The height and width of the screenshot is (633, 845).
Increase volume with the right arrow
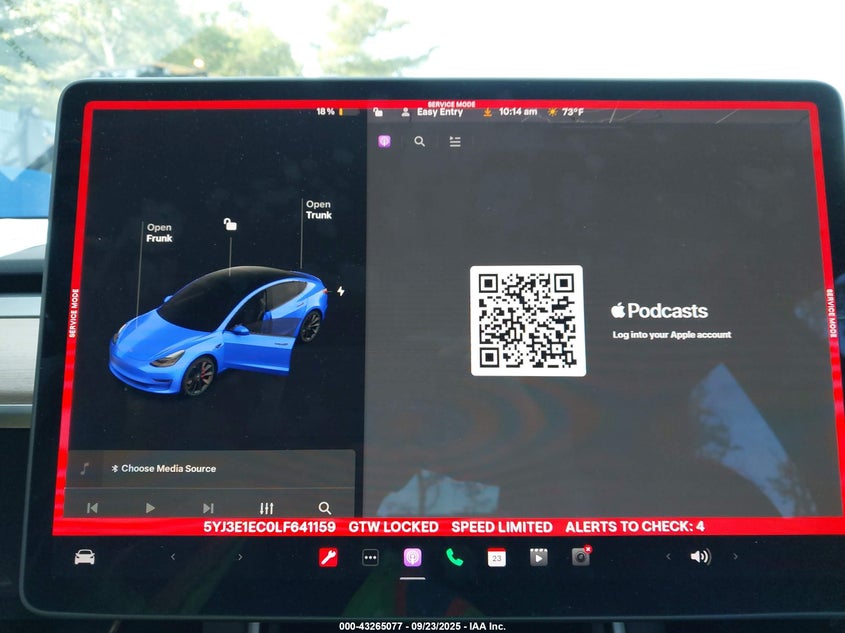pyautogui.click(x=735, y=557)
